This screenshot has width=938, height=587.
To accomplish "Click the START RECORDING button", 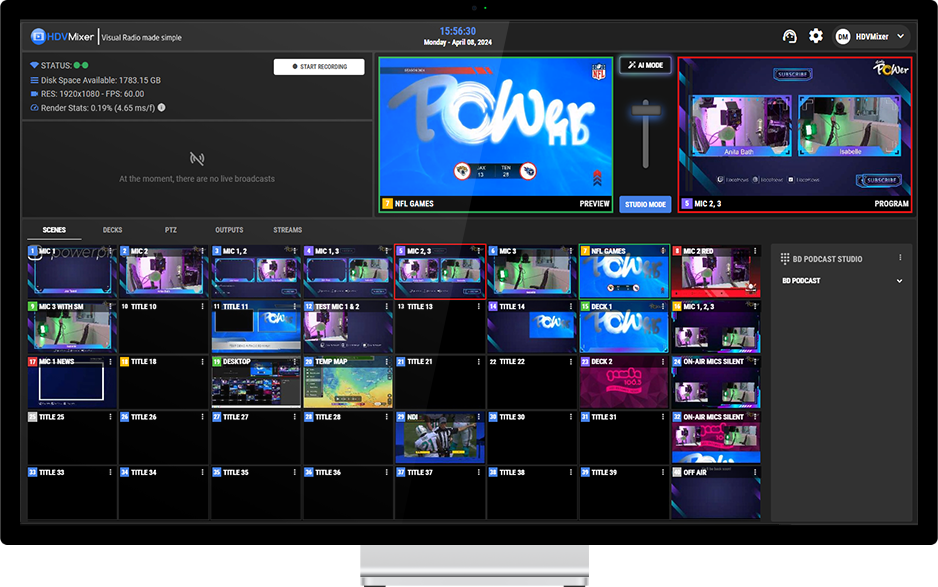I will [x=320, y=66].
